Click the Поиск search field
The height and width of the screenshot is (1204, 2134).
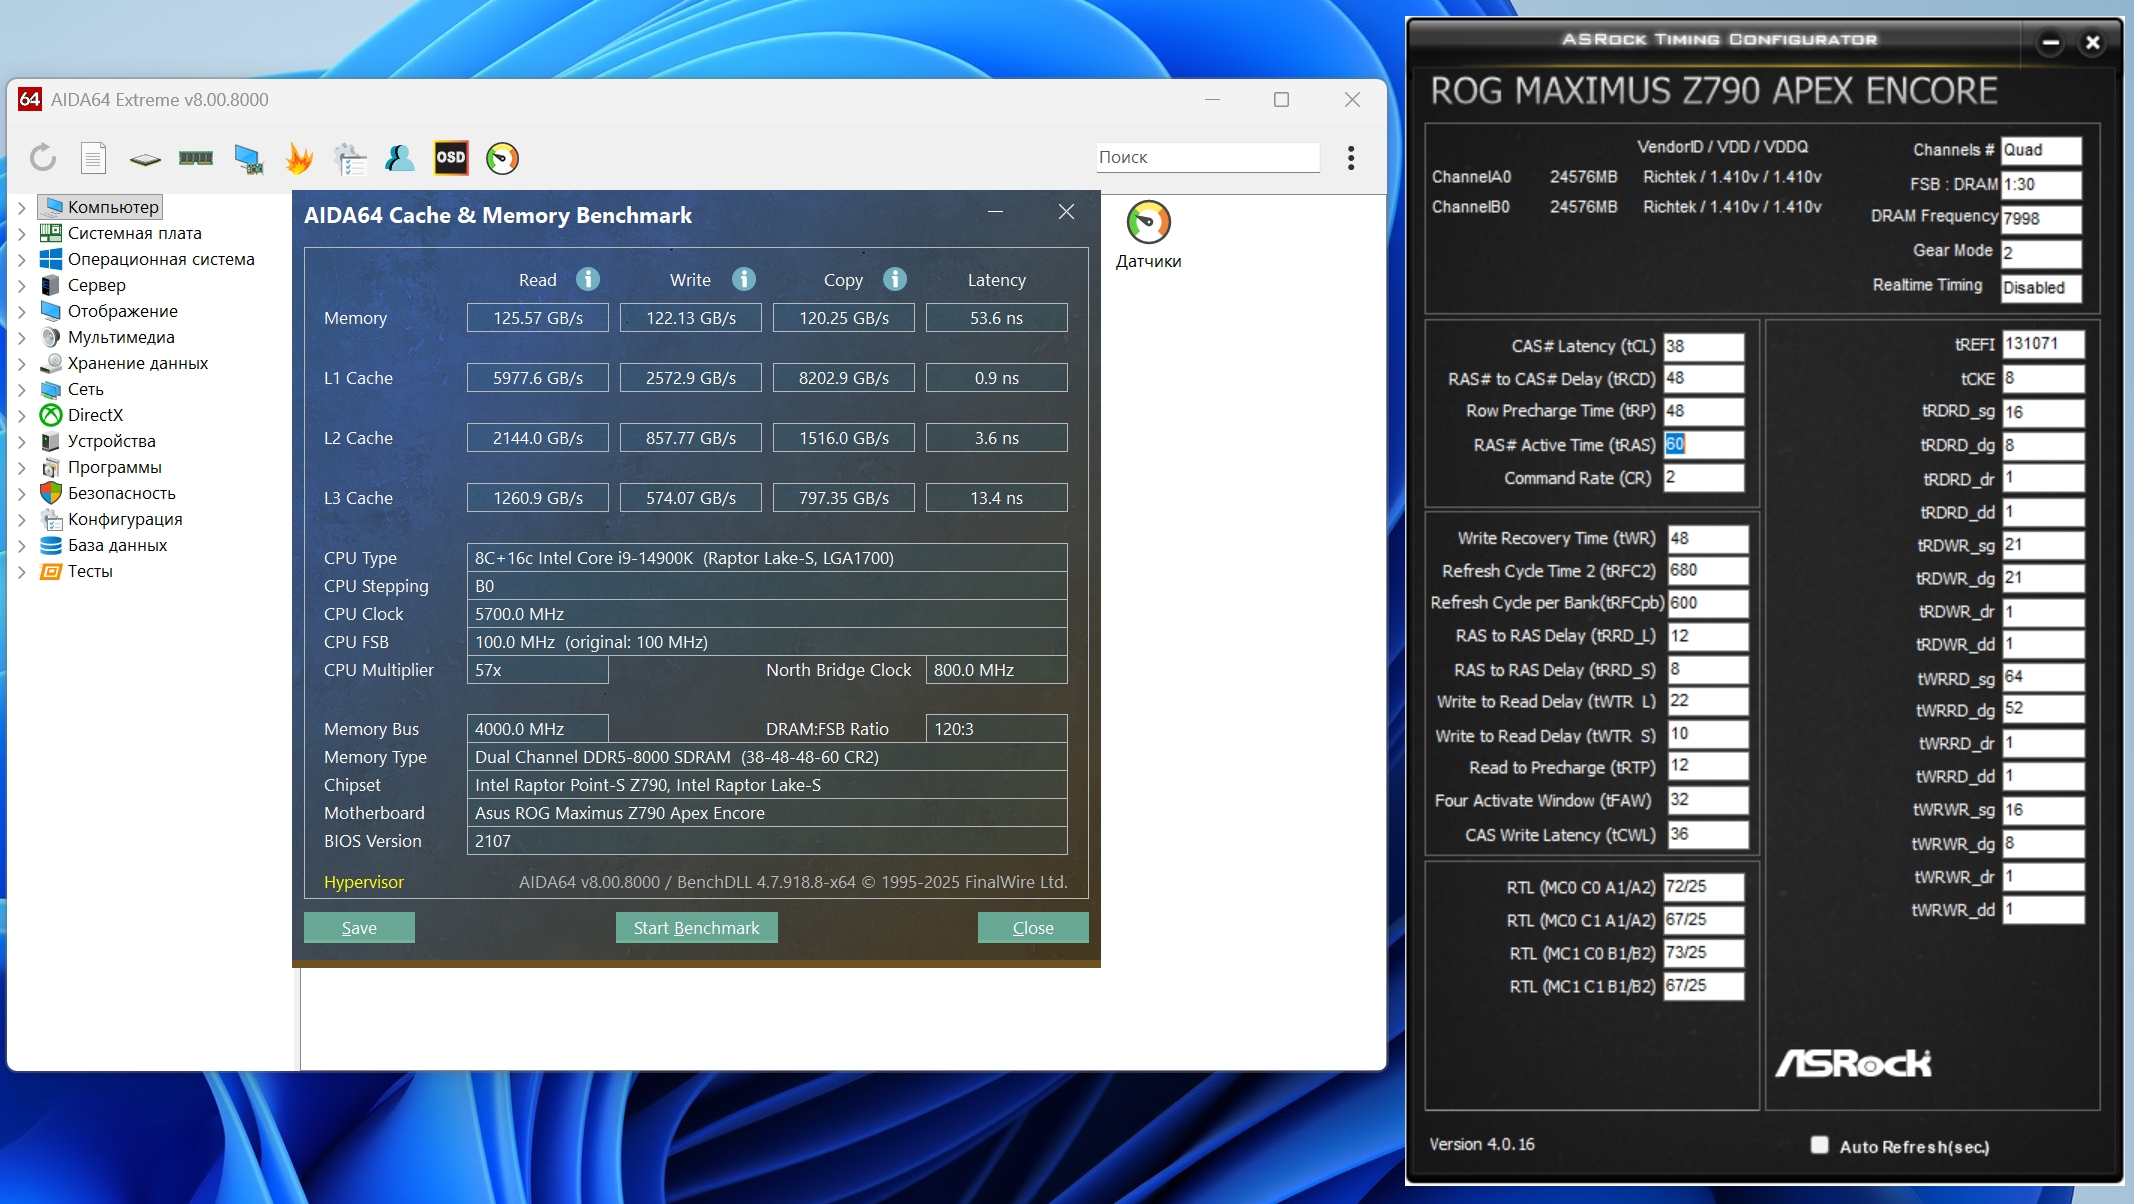coord(1207,157)
